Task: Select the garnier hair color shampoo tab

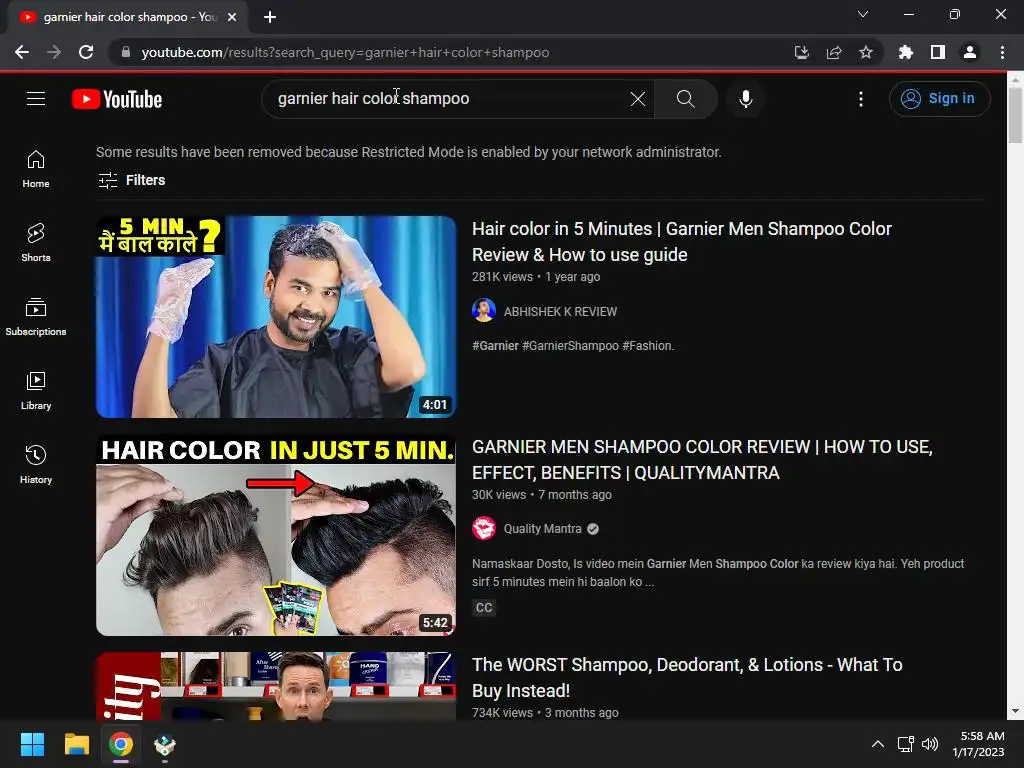Action: (127, 17)
